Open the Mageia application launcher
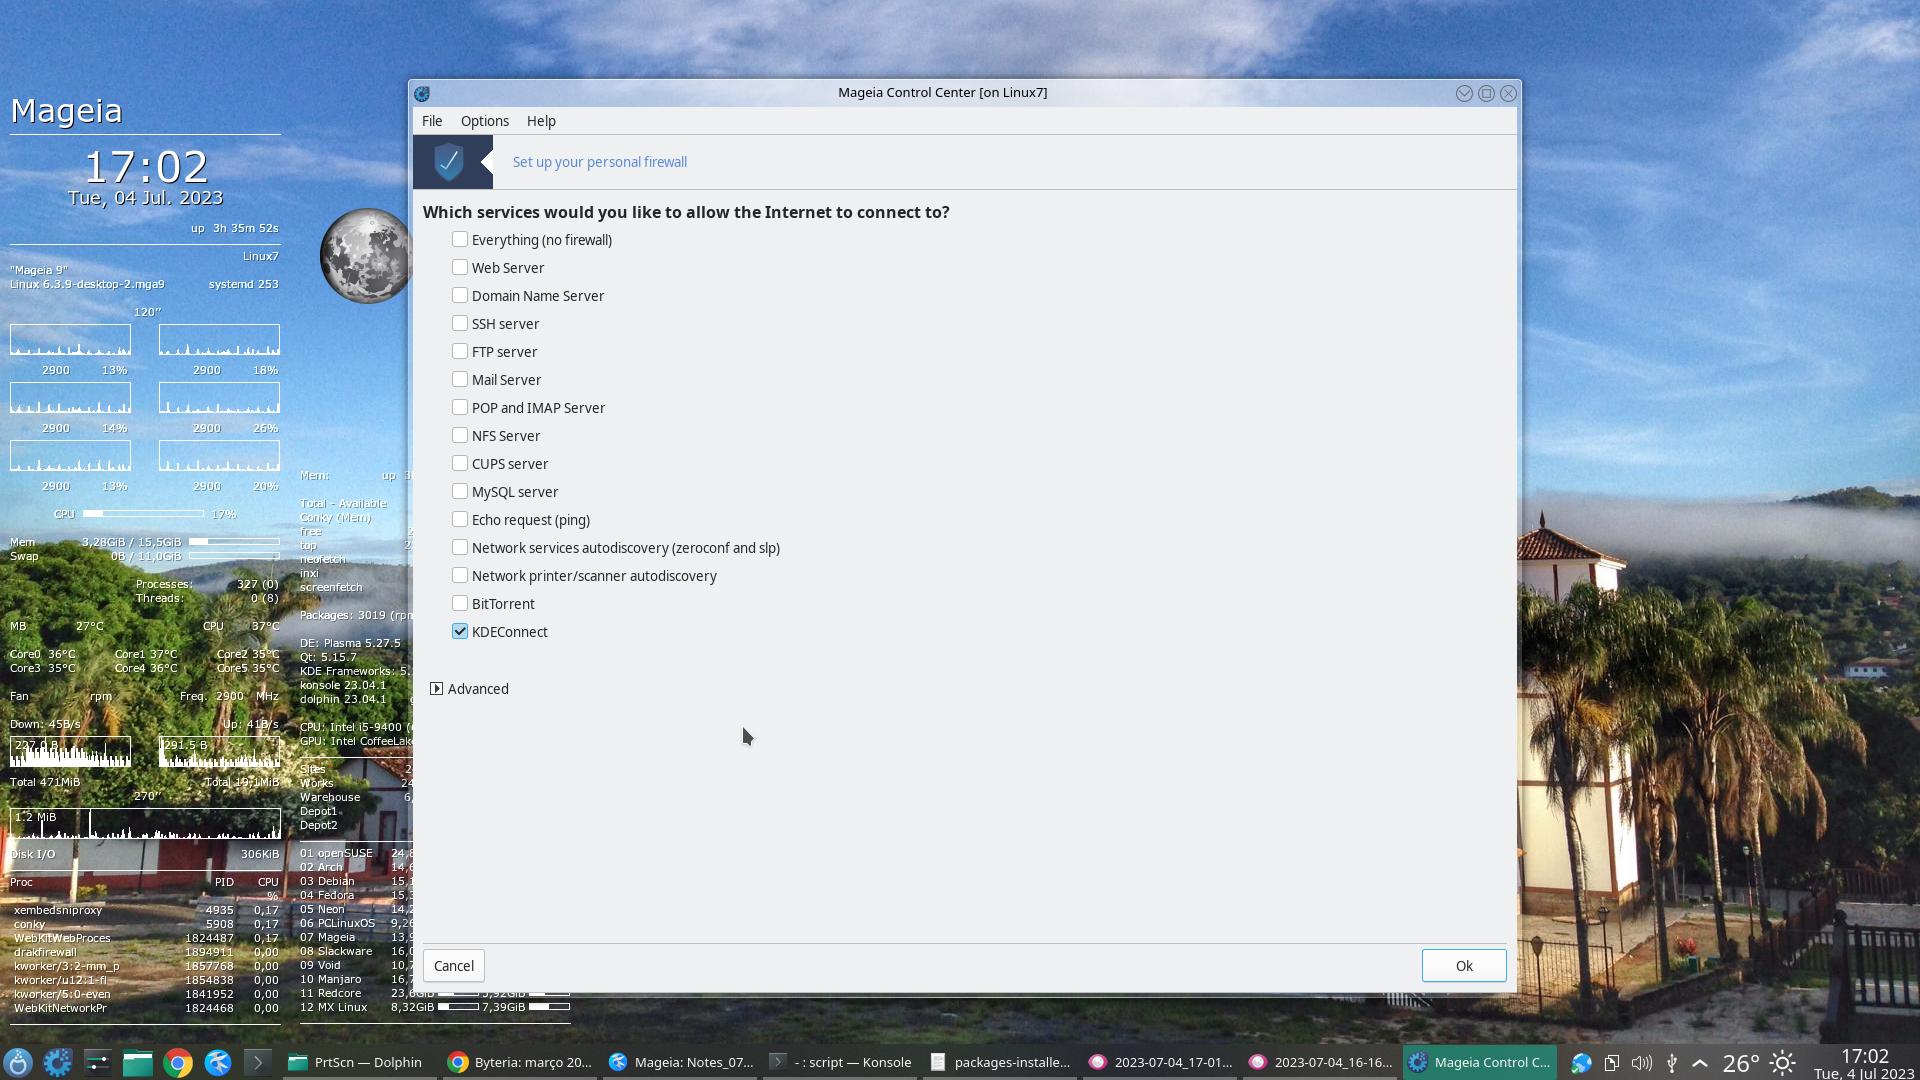The height and width of the screenshot is (1080, 1920). 18,1062
